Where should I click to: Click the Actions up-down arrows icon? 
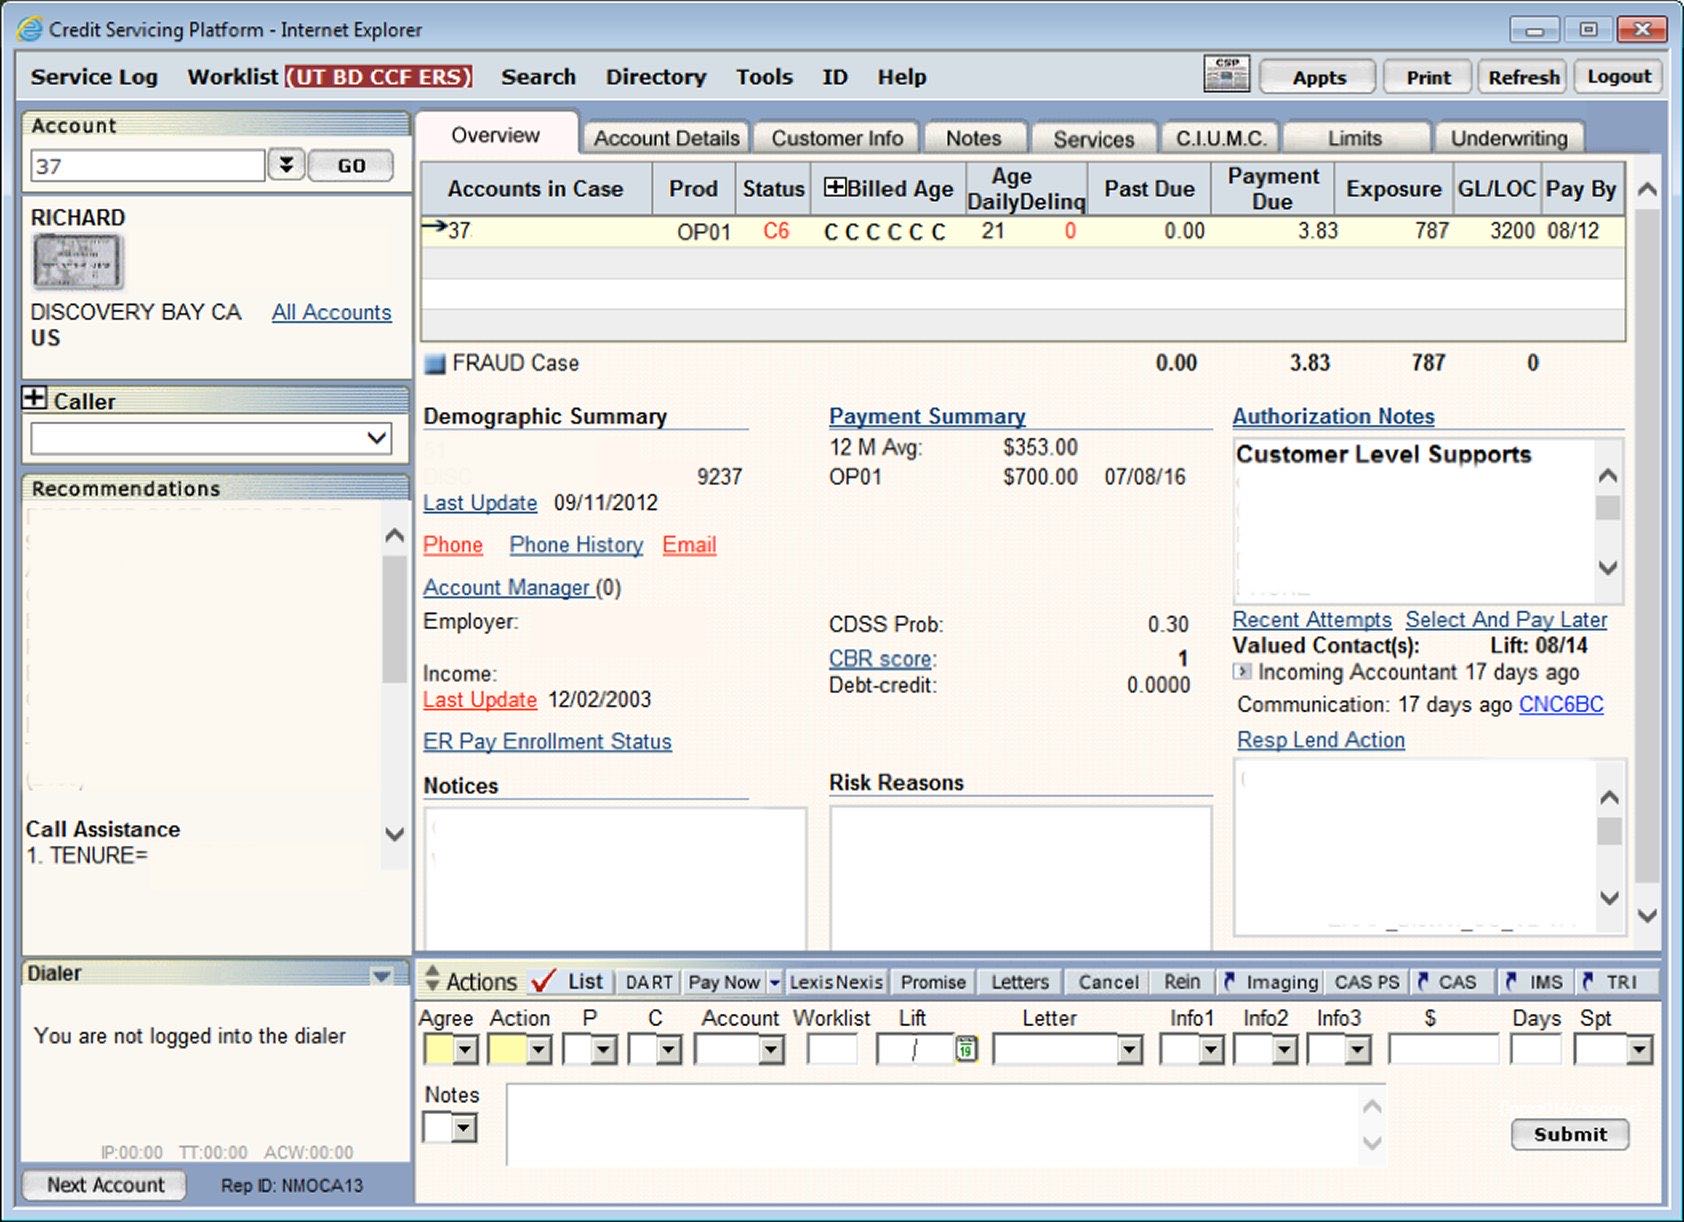(x=432, y=979)
